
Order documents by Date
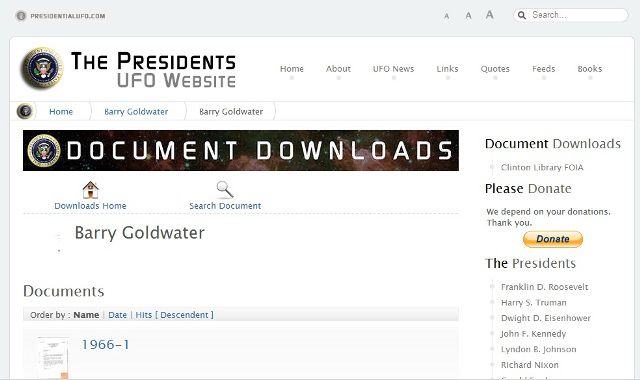pos(118,315)
